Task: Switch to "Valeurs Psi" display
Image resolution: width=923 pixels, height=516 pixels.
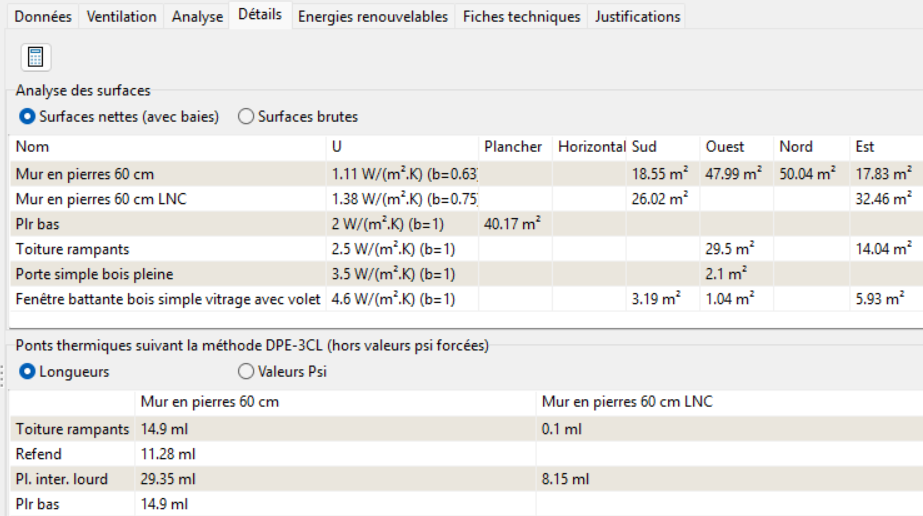Action: [x=246, y=372]
